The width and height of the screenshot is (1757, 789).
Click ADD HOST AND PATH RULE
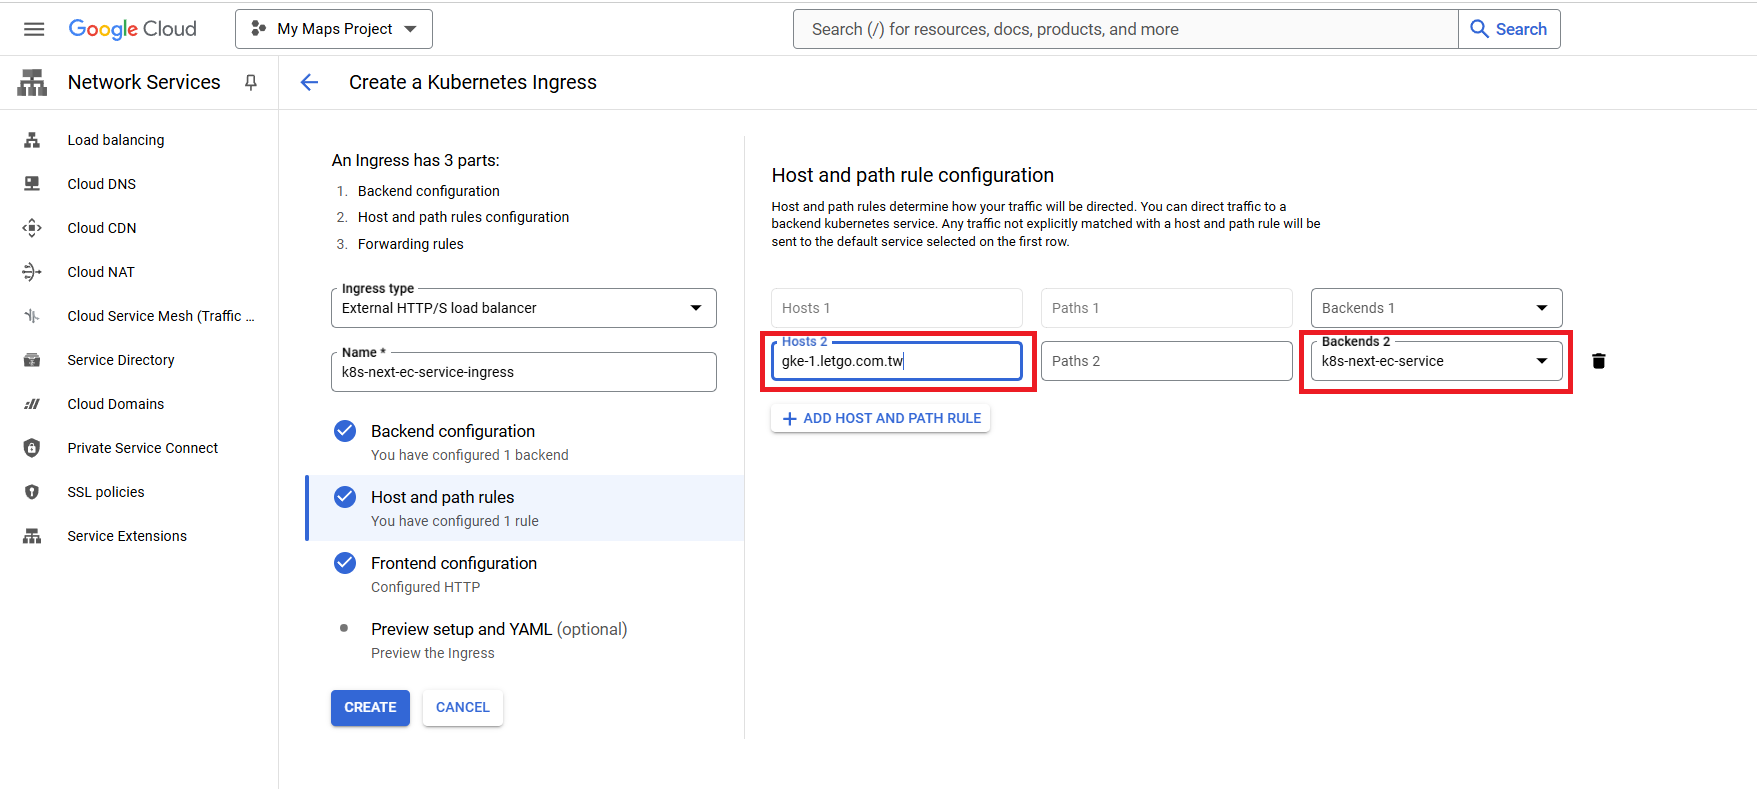(881, 418)
